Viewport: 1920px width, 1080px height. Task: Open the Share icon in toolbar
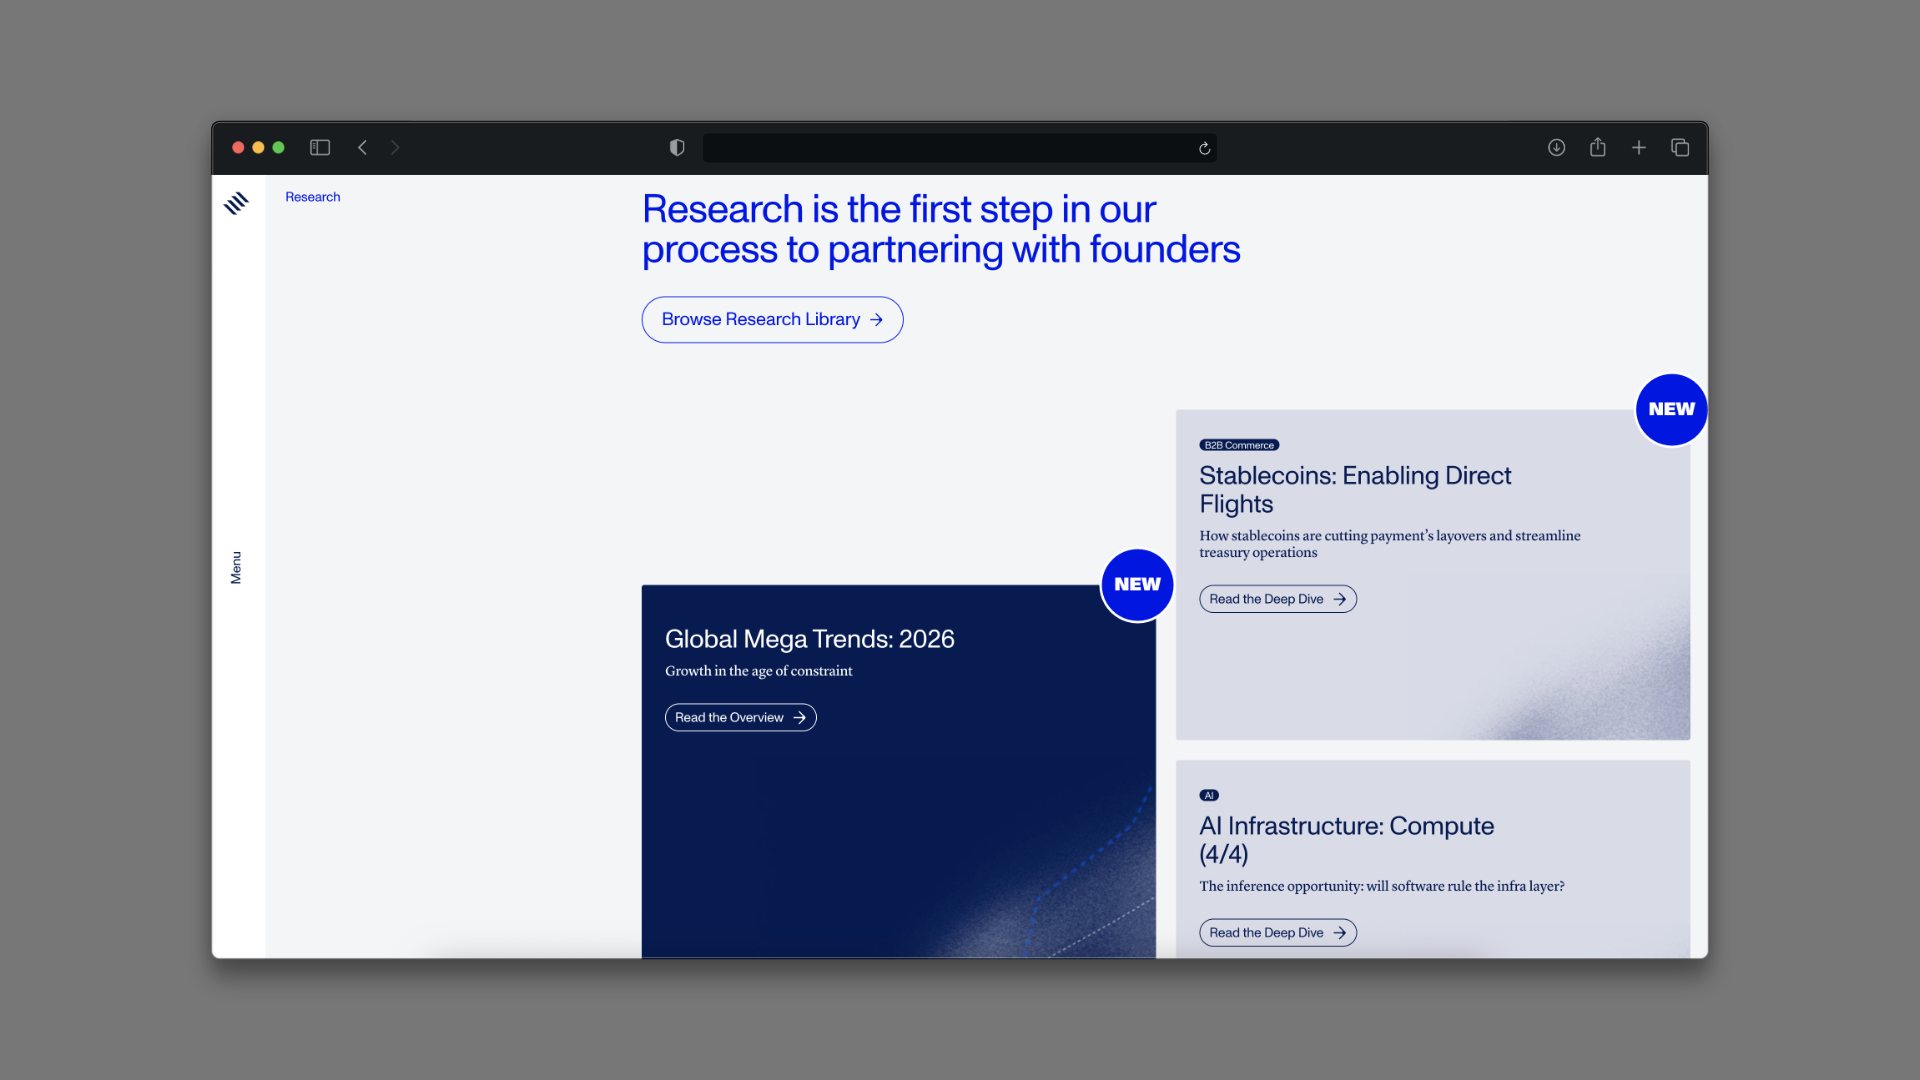[1598, 147]
